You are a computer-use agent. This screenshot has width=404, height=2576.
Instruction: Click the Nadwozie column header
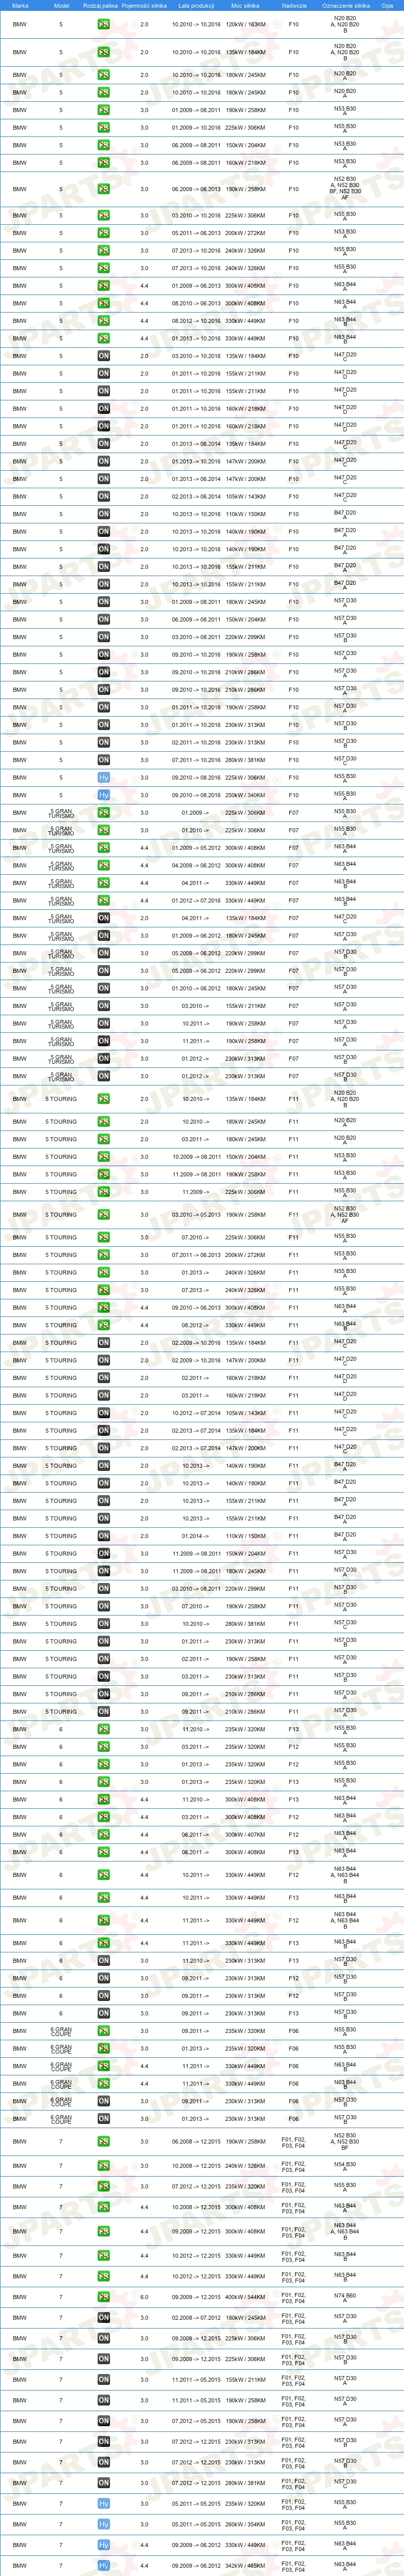pyautogui.click(x=294, y=5)
